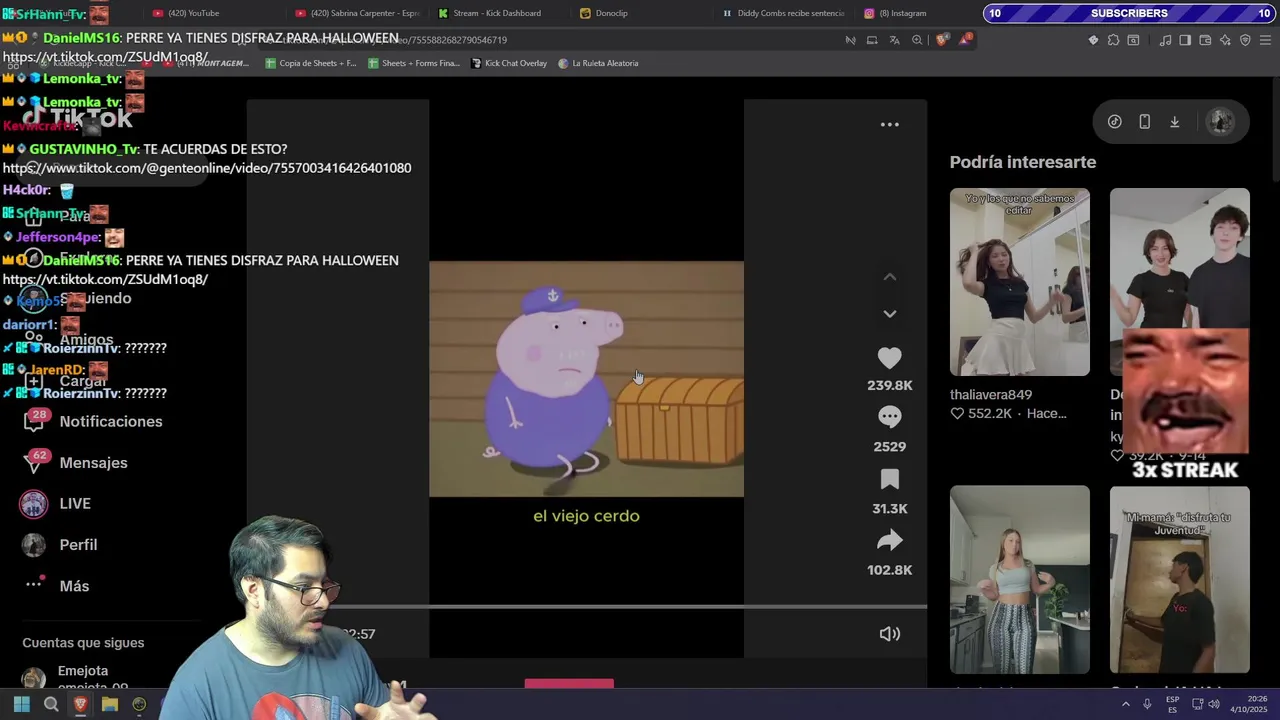Play the Peppa Pig video frame
The width and height of the screenshot is (1280, 720).
click(586, 379)
